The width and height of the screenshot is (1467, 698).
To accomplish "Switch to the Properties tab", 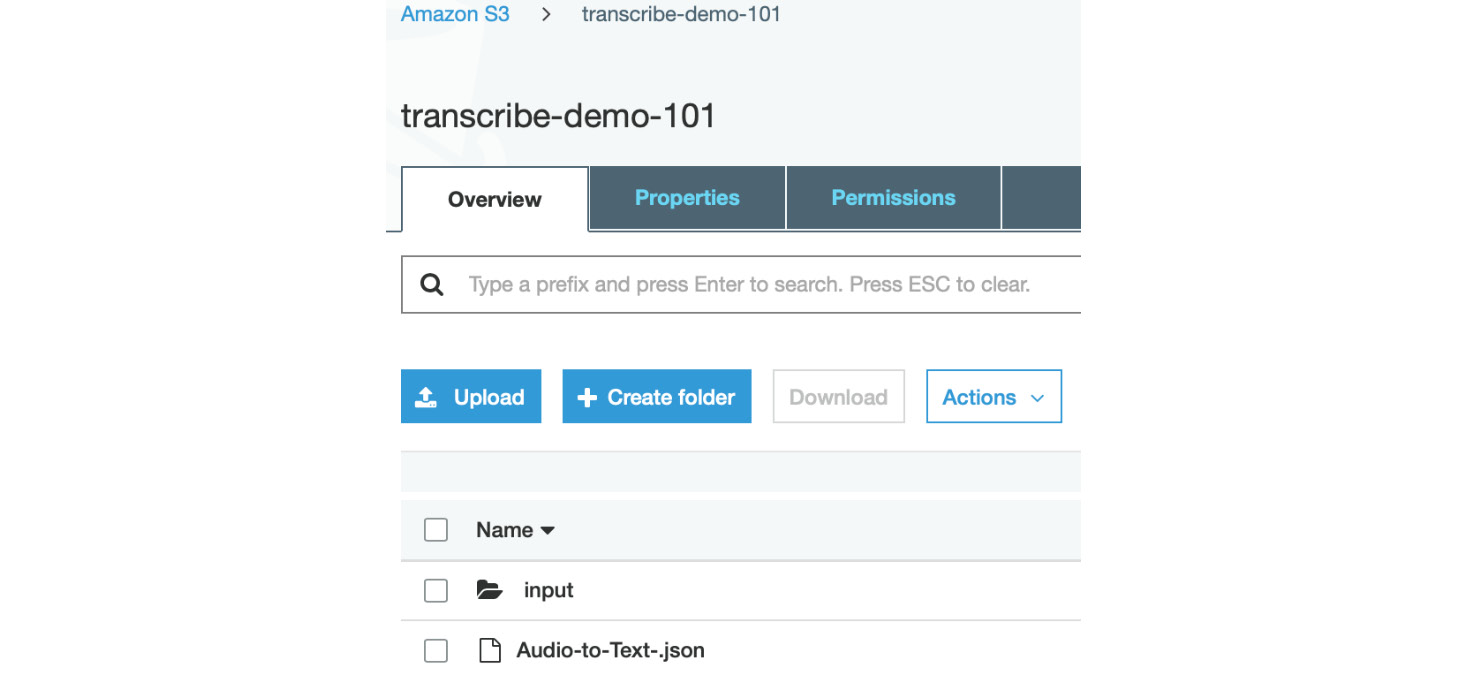I will (x=687, y=198).
